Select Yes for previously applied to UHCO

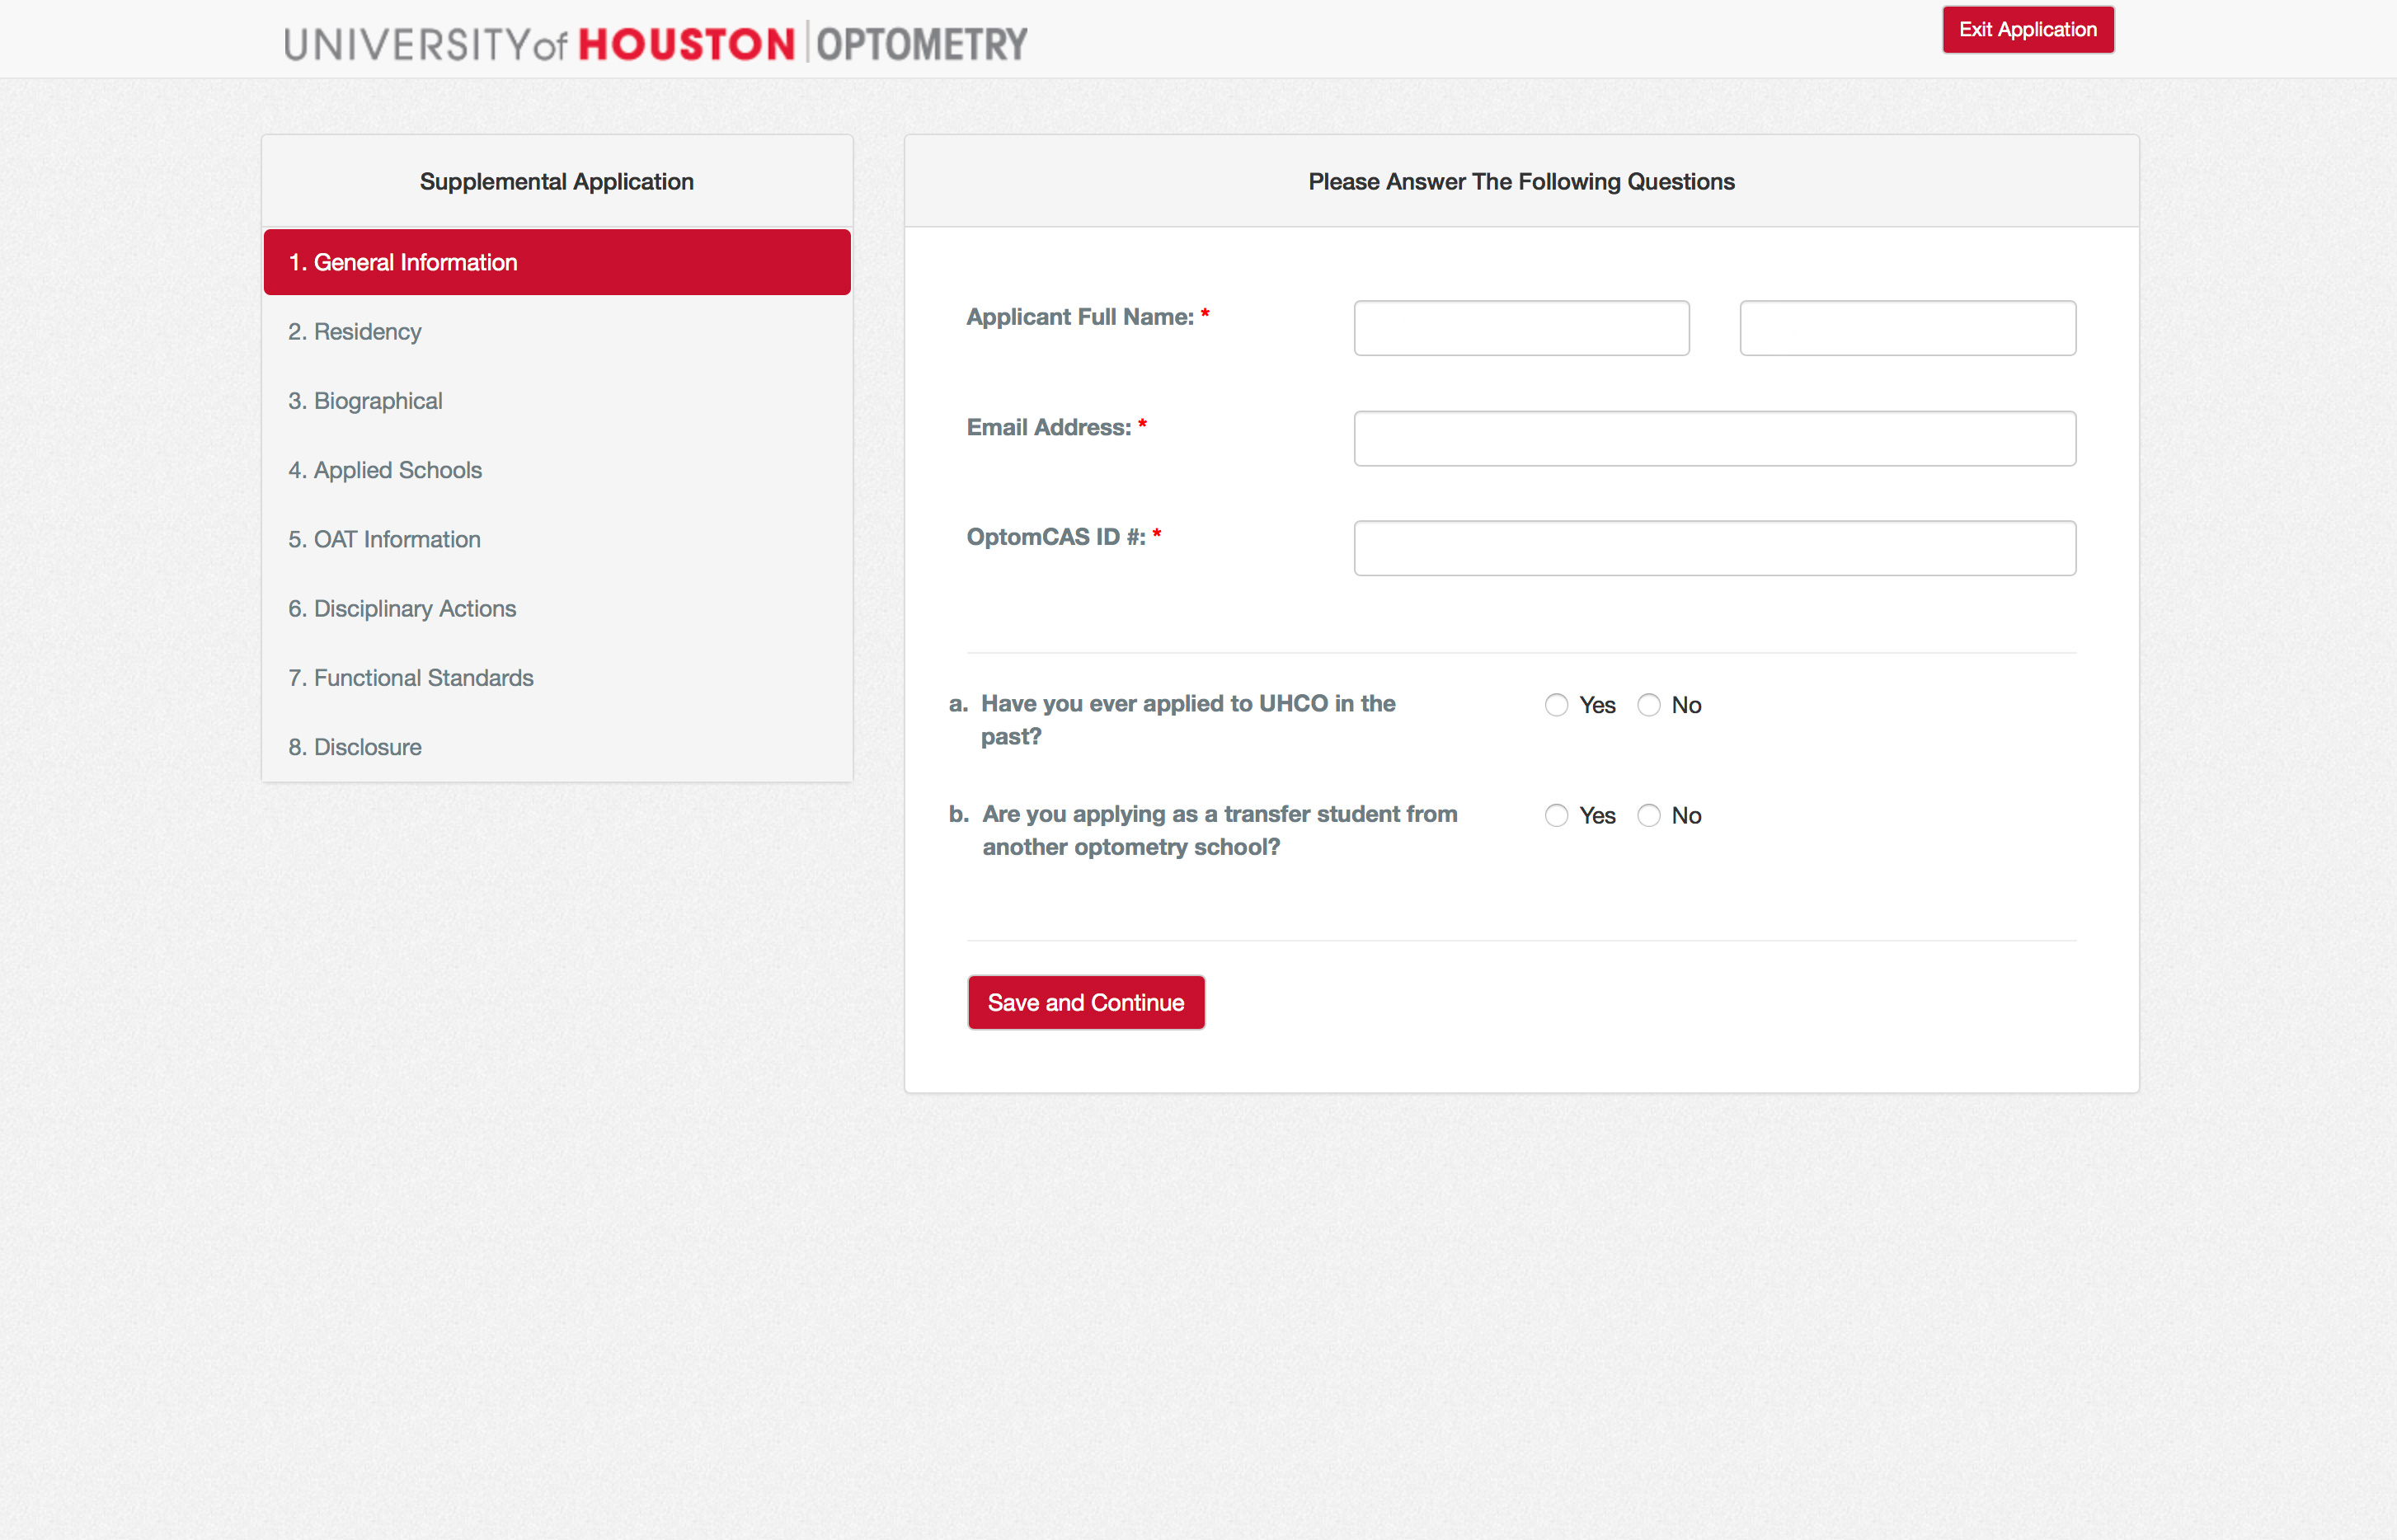pyautogui.click(x=1555, y=705)
